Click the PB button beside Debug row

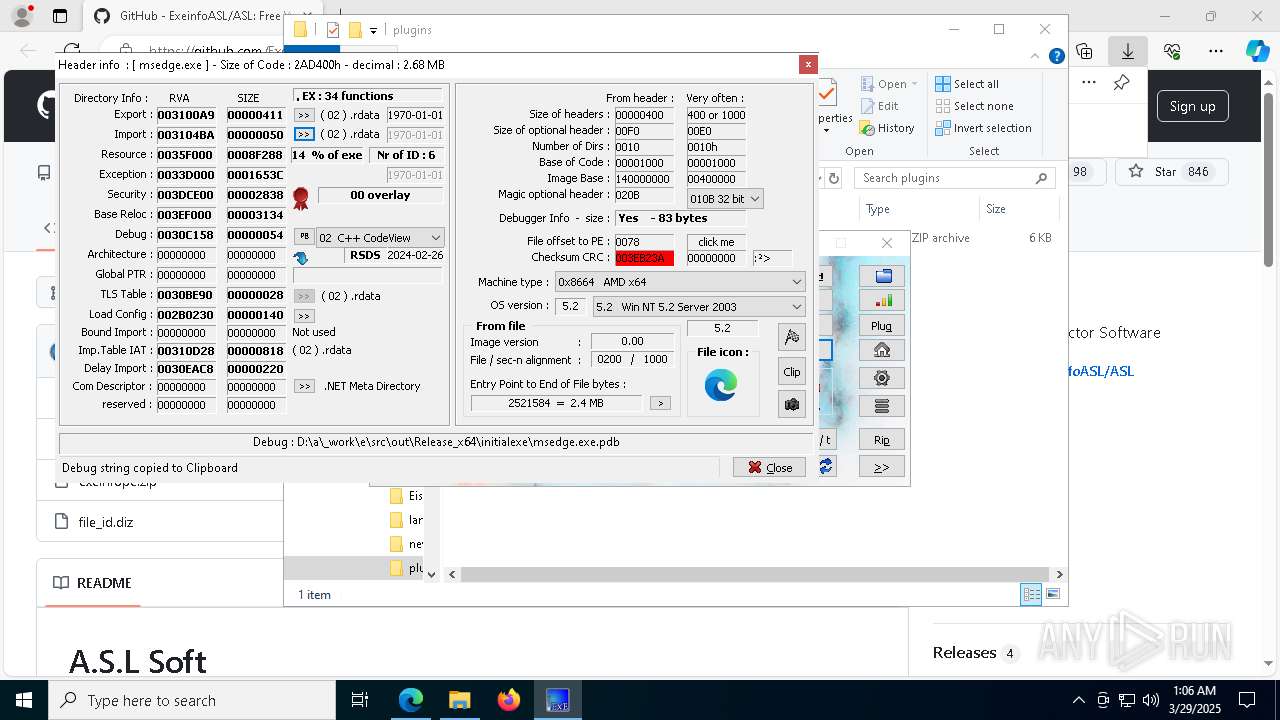[304, 236]
